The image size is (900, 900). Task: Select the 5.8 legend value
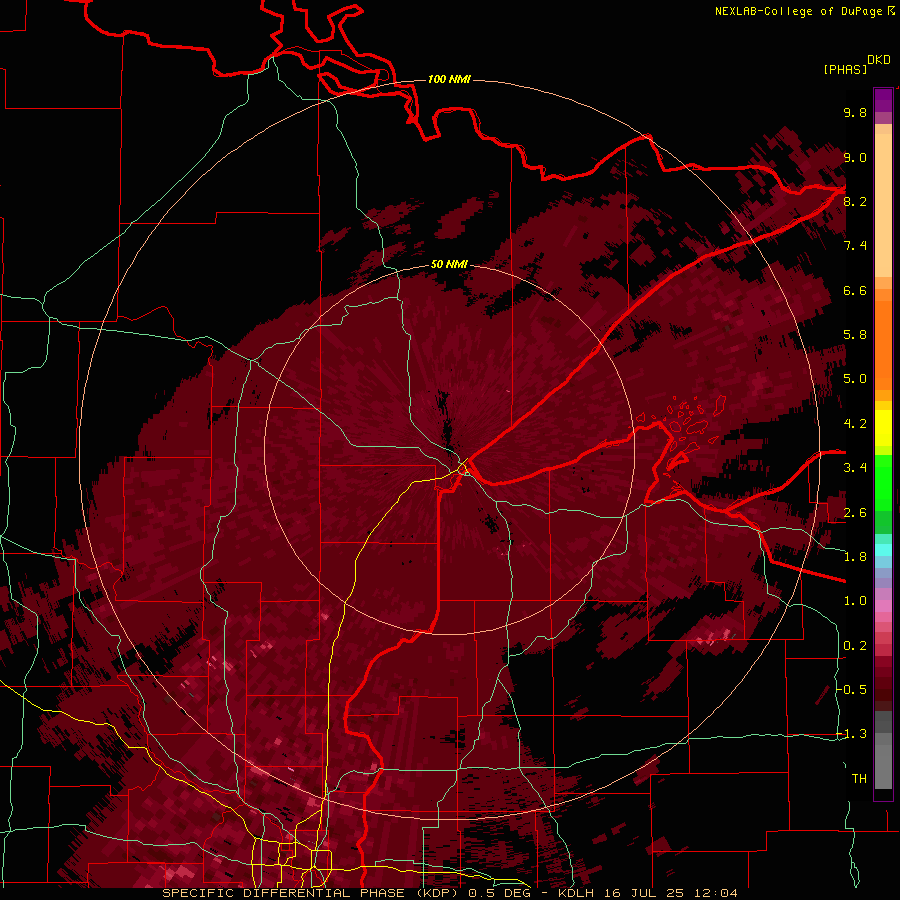pyautogui.click(x=855, y=335)
